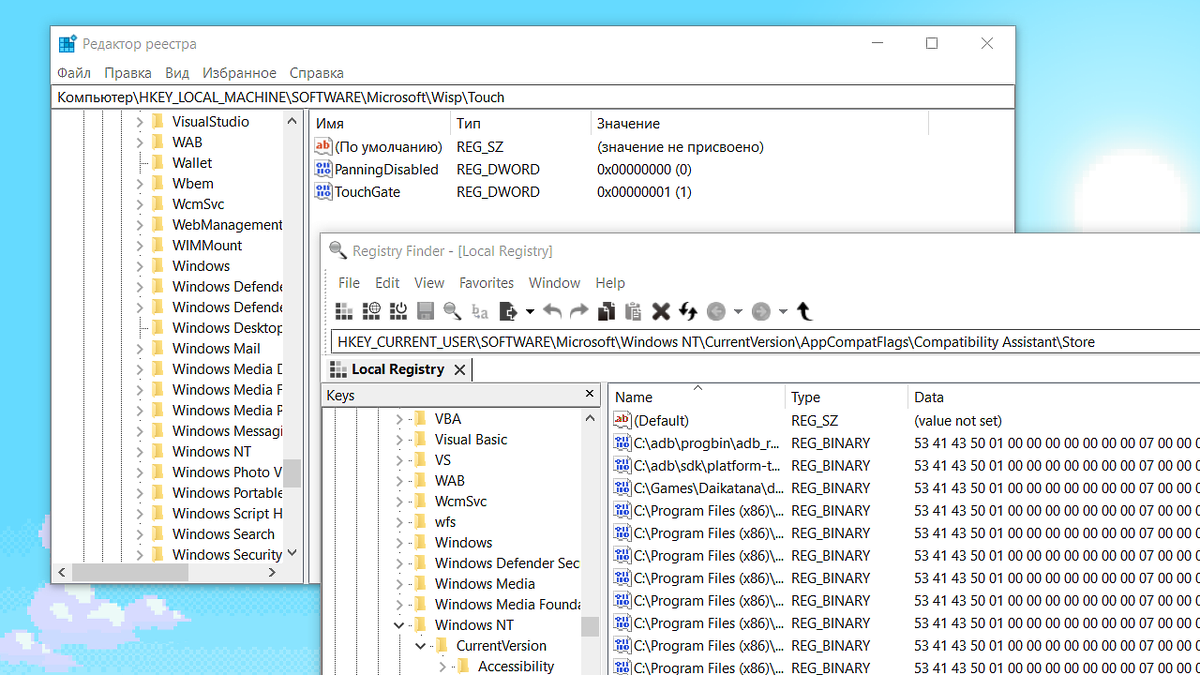Go up one level with up-arrow icon
Viewport: 1200px width, 675px height.
(804, 312)
